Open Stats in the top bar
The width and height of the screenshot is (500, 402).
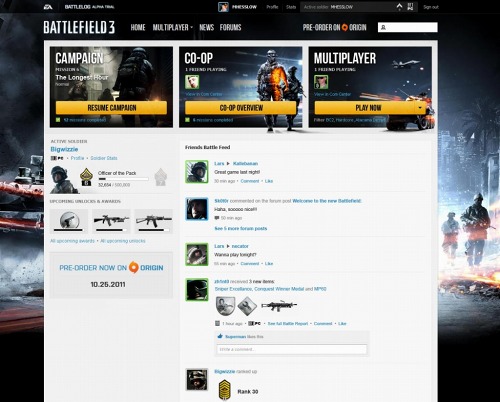pos(291,7)
